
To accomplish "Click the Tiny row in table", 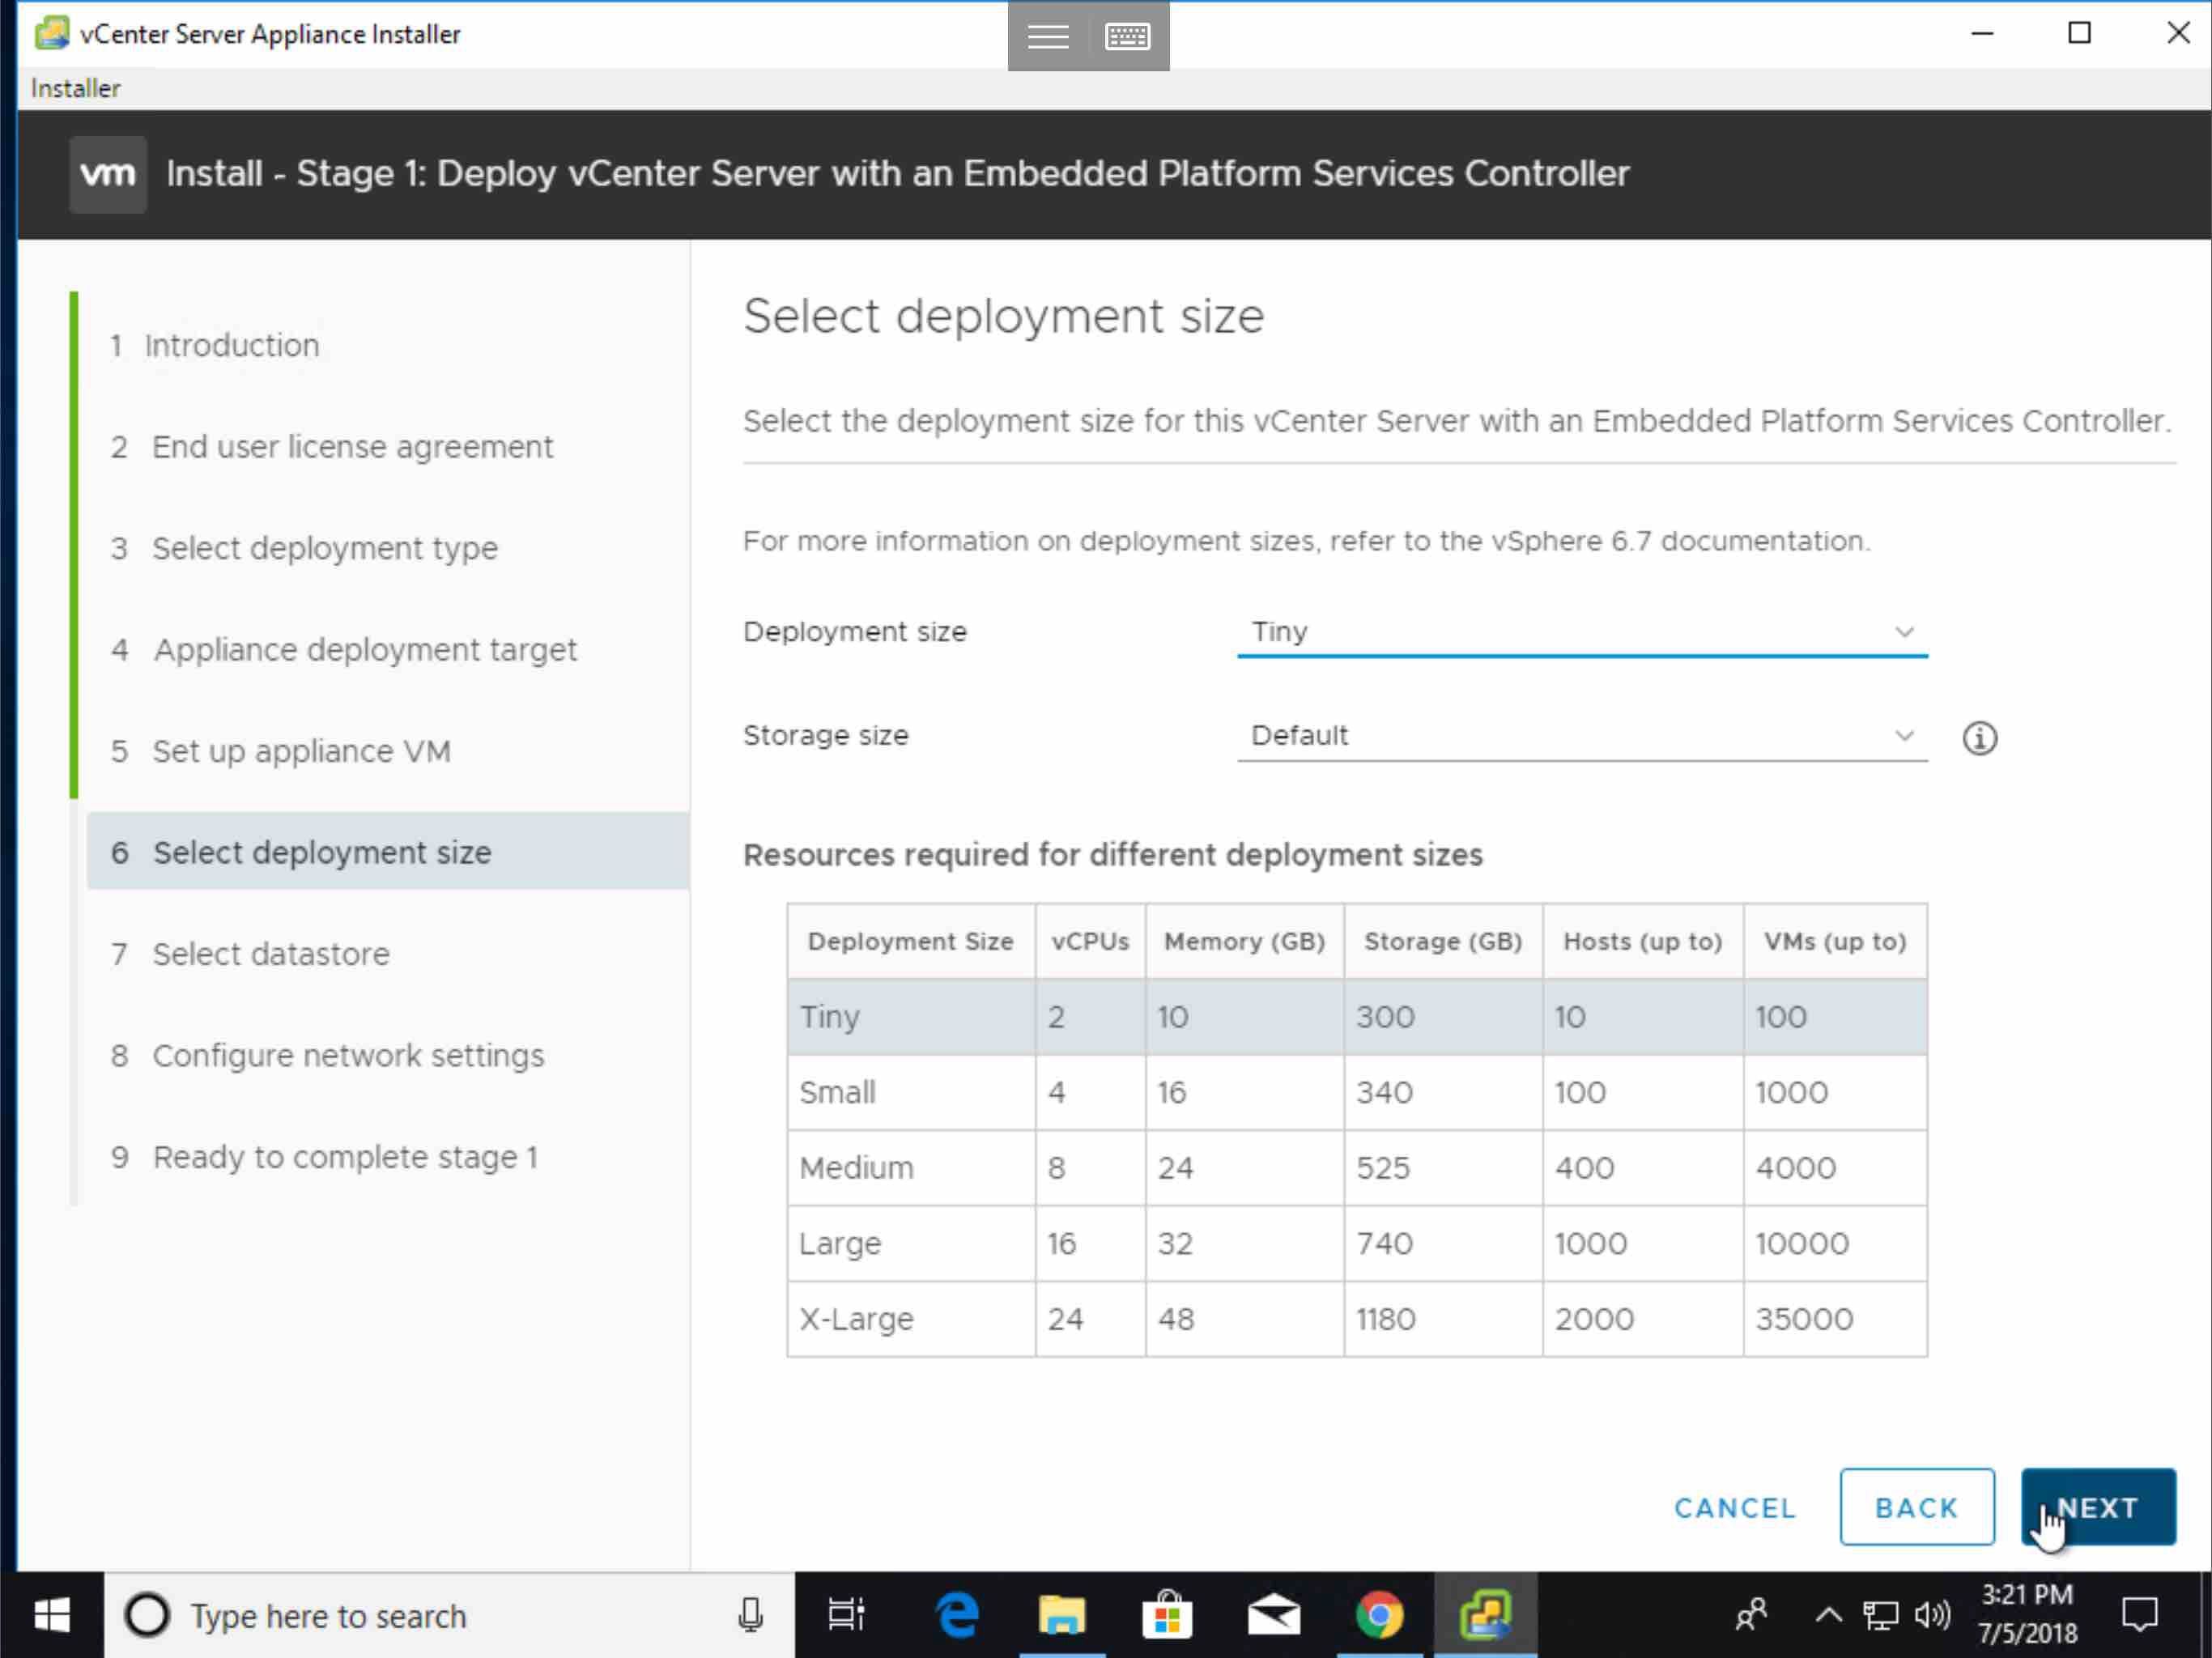I will tap(1357, 1017).
